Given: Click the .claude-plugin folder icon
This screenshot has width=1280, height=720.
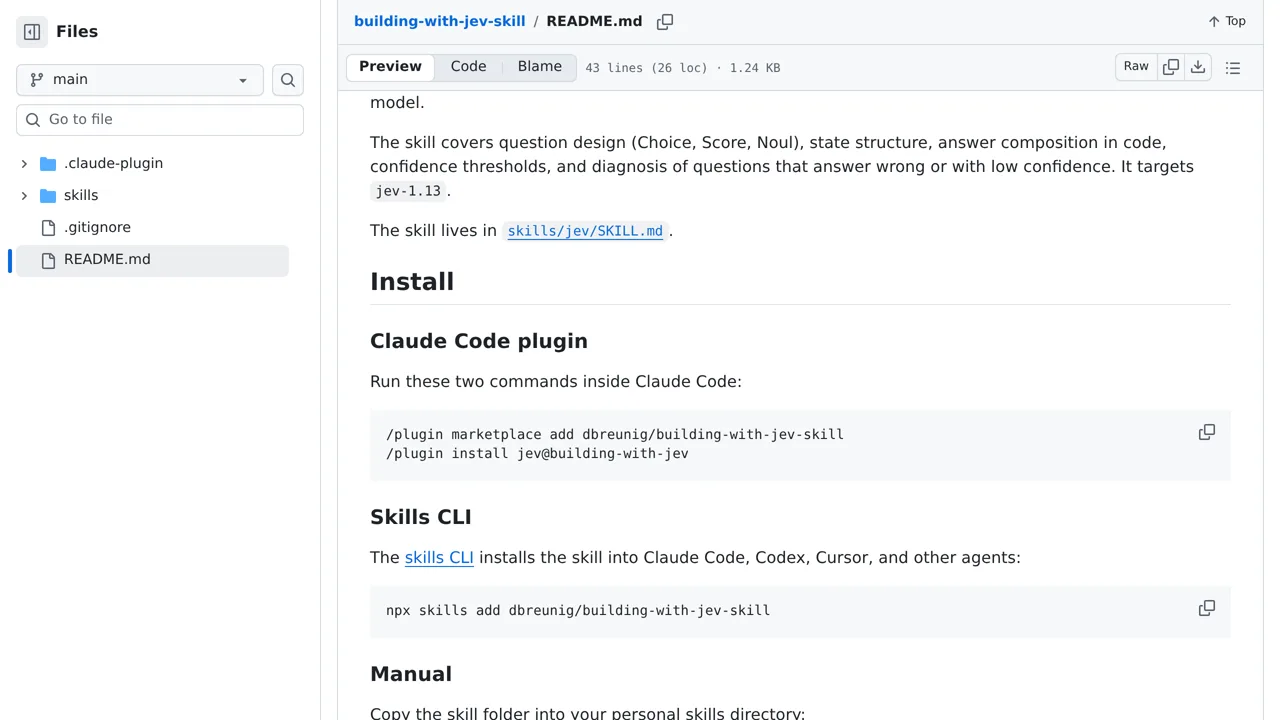Looking at the screenshot, I should point(48,163).
